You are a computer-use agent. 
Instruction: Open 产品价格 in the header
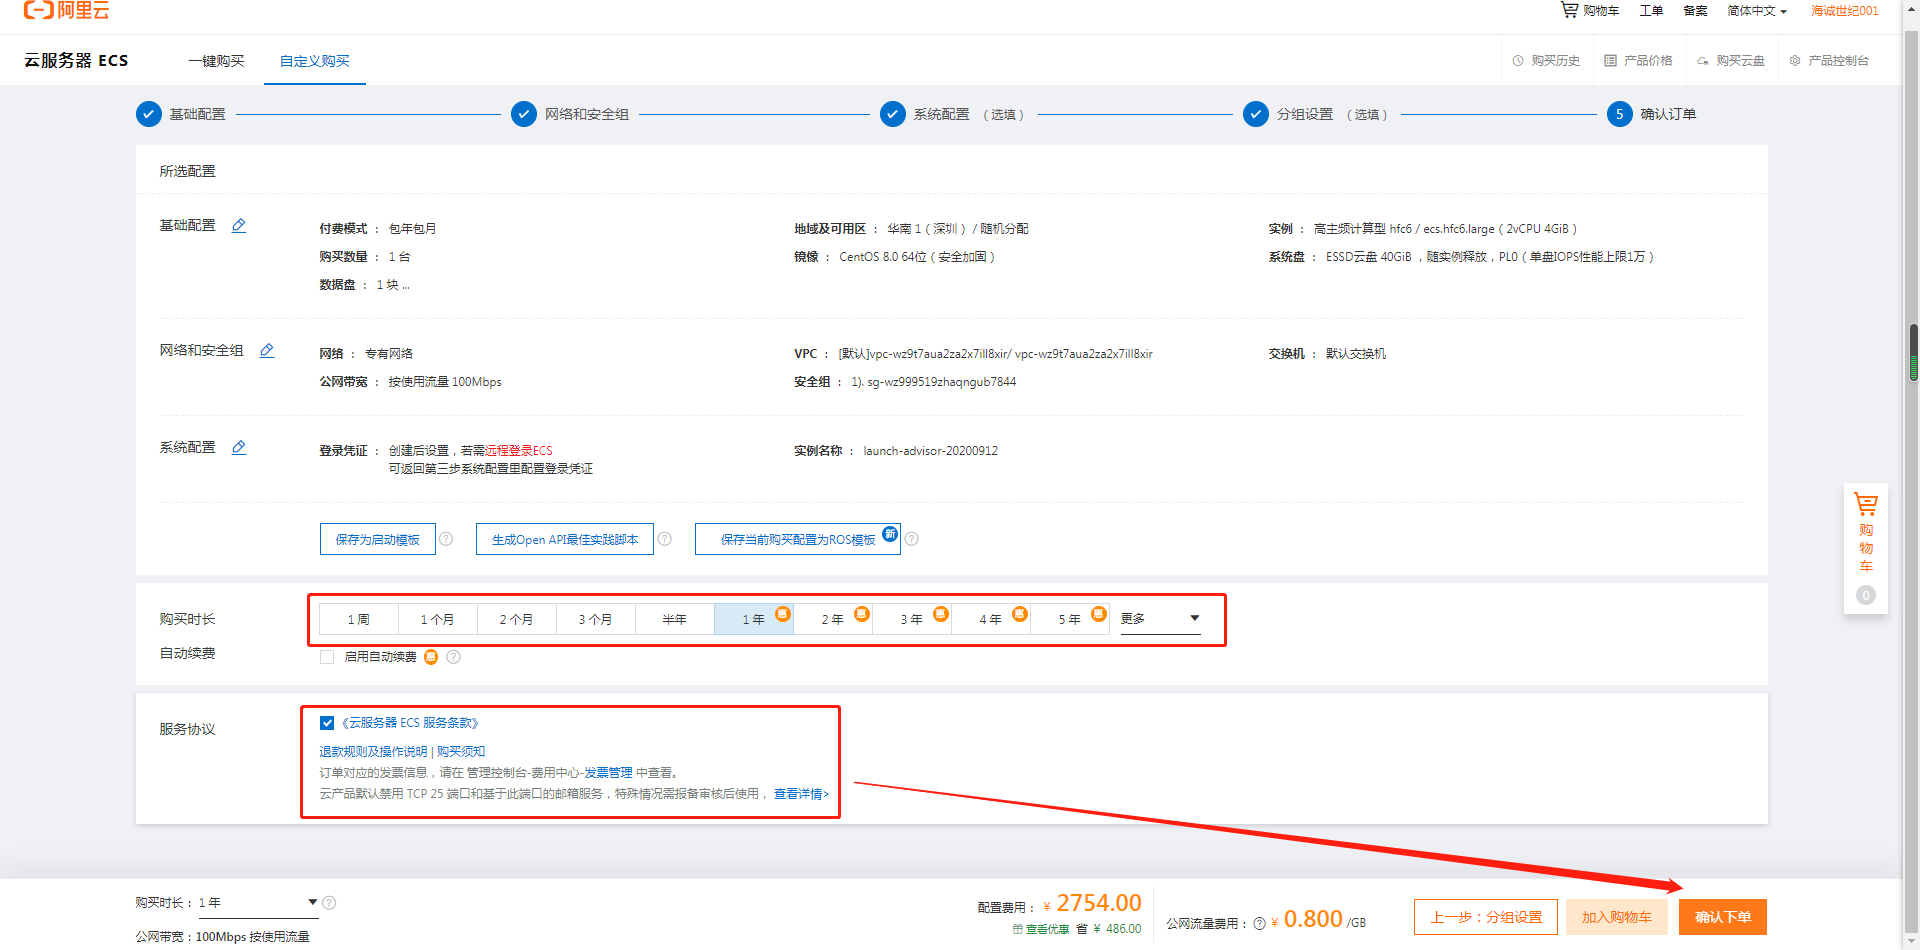coord(1638,61)
